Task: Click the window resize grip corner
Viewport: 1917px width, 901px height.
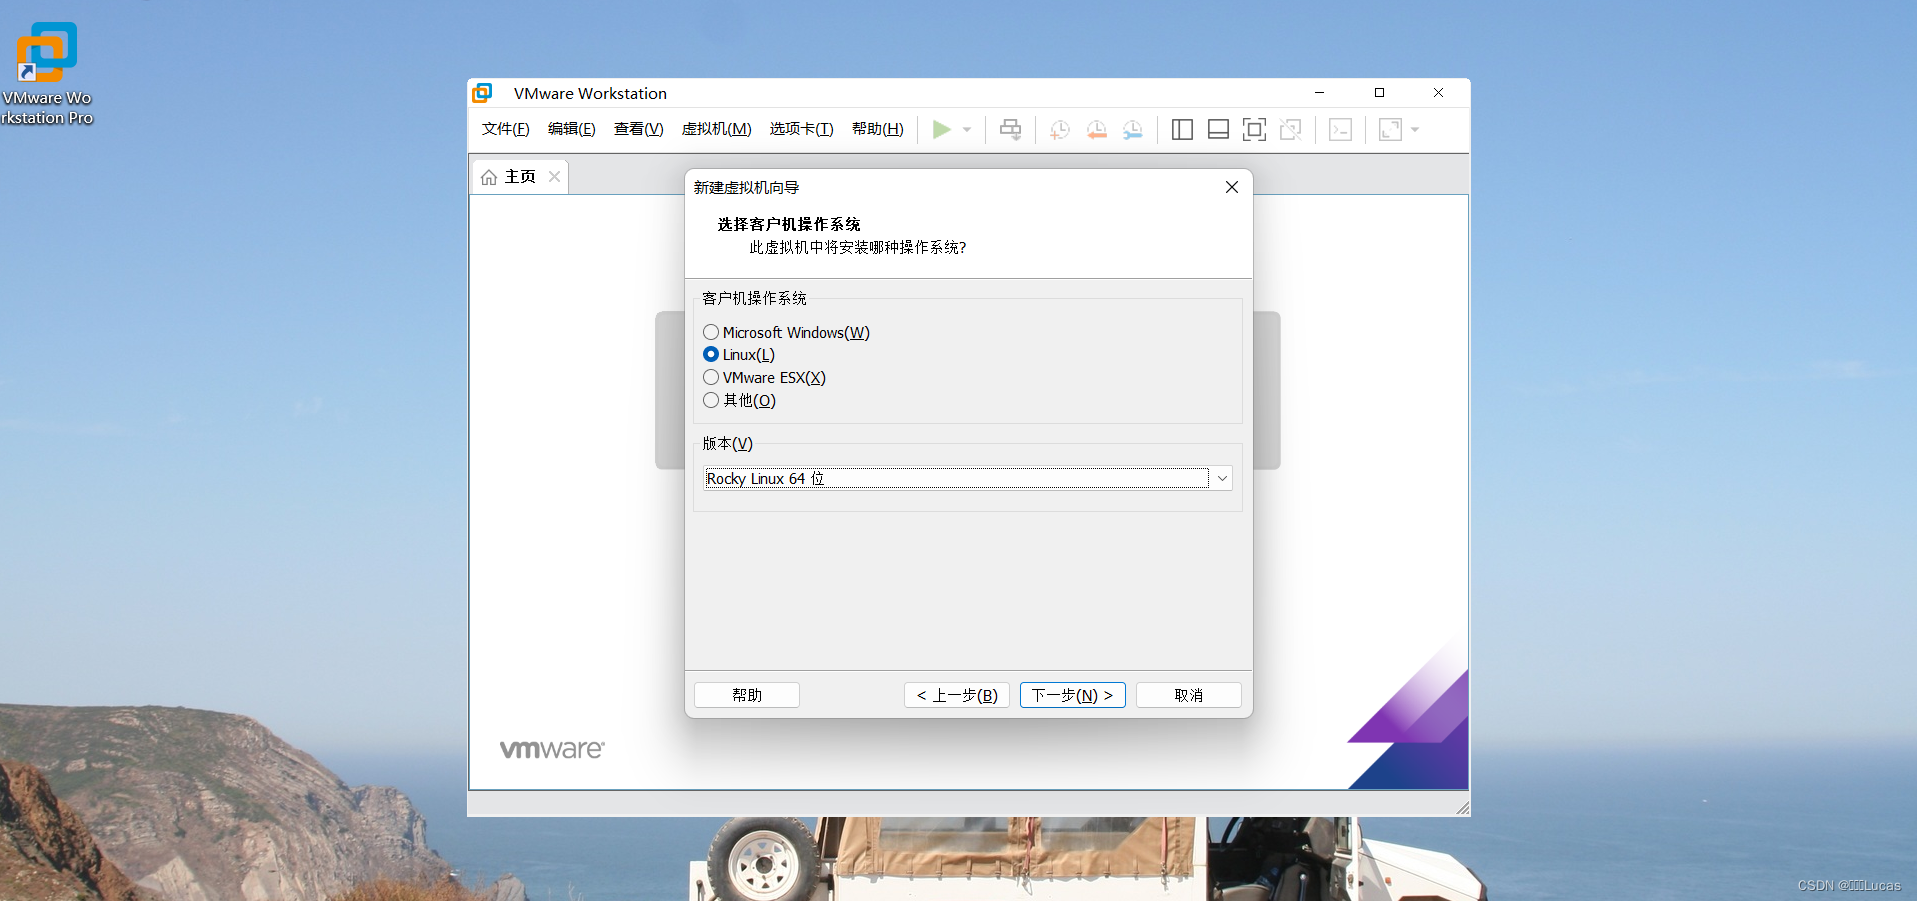Action: 1462,808
